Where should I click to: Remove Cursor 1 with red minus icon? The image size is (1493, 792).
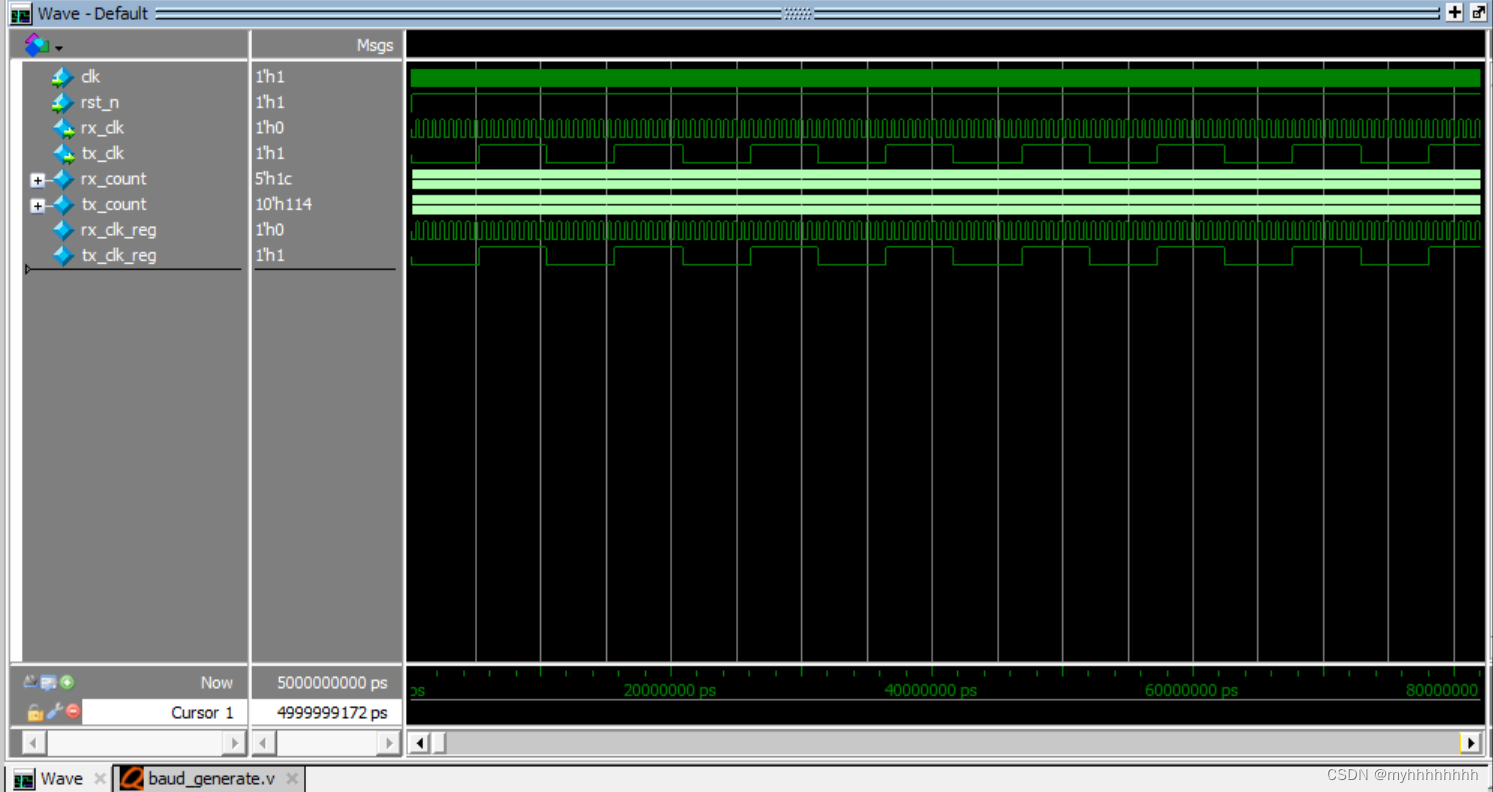pyautogui.click(x=72, y=712)
